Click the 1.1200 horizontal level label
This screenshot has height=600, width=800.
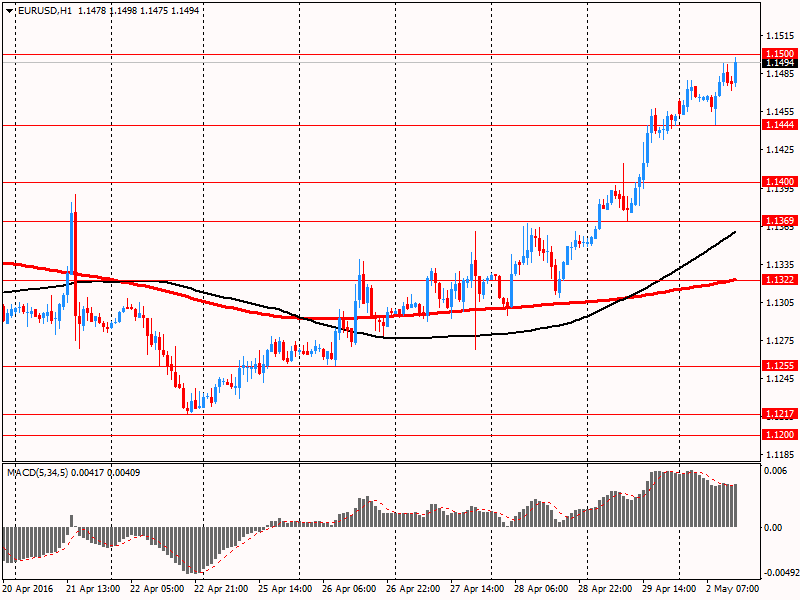coord(779,435)
